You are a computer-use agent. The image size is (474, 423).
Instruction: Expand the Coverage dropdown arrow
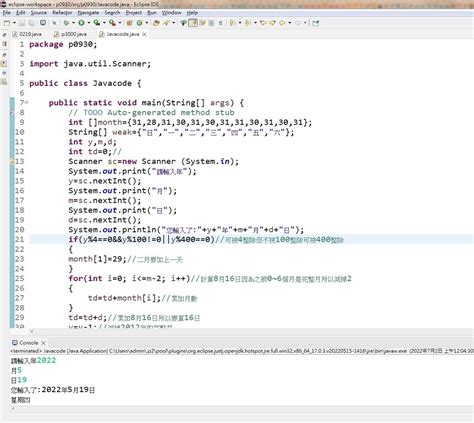[104, 23]
